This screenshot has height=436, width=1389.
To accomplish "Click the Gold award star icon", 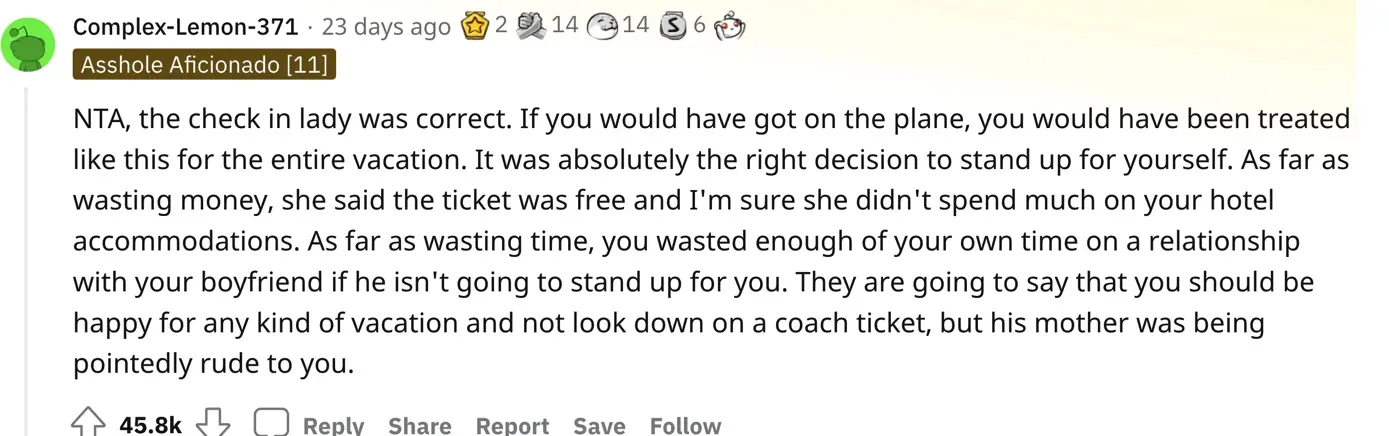I will (x=474, y=27).
